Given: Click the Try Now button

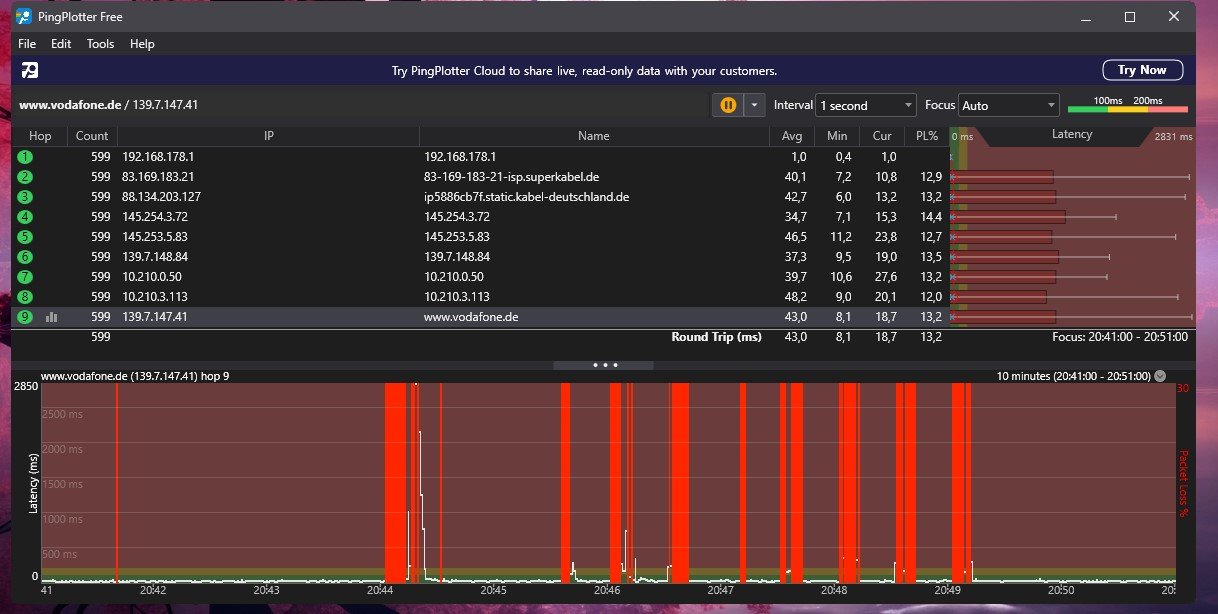Looking at the screenshot, I should tap(1142, 70).
